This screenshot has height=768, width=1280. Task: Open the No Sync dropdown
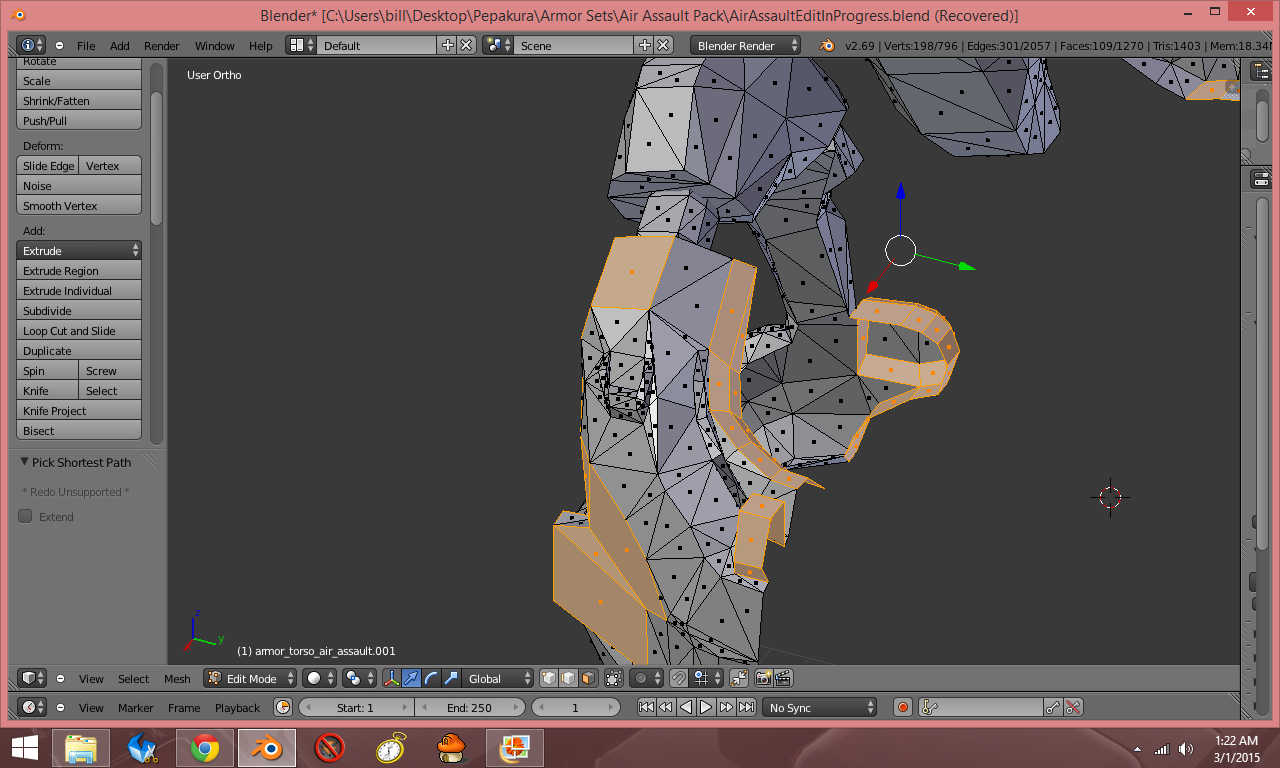[819, 707]
